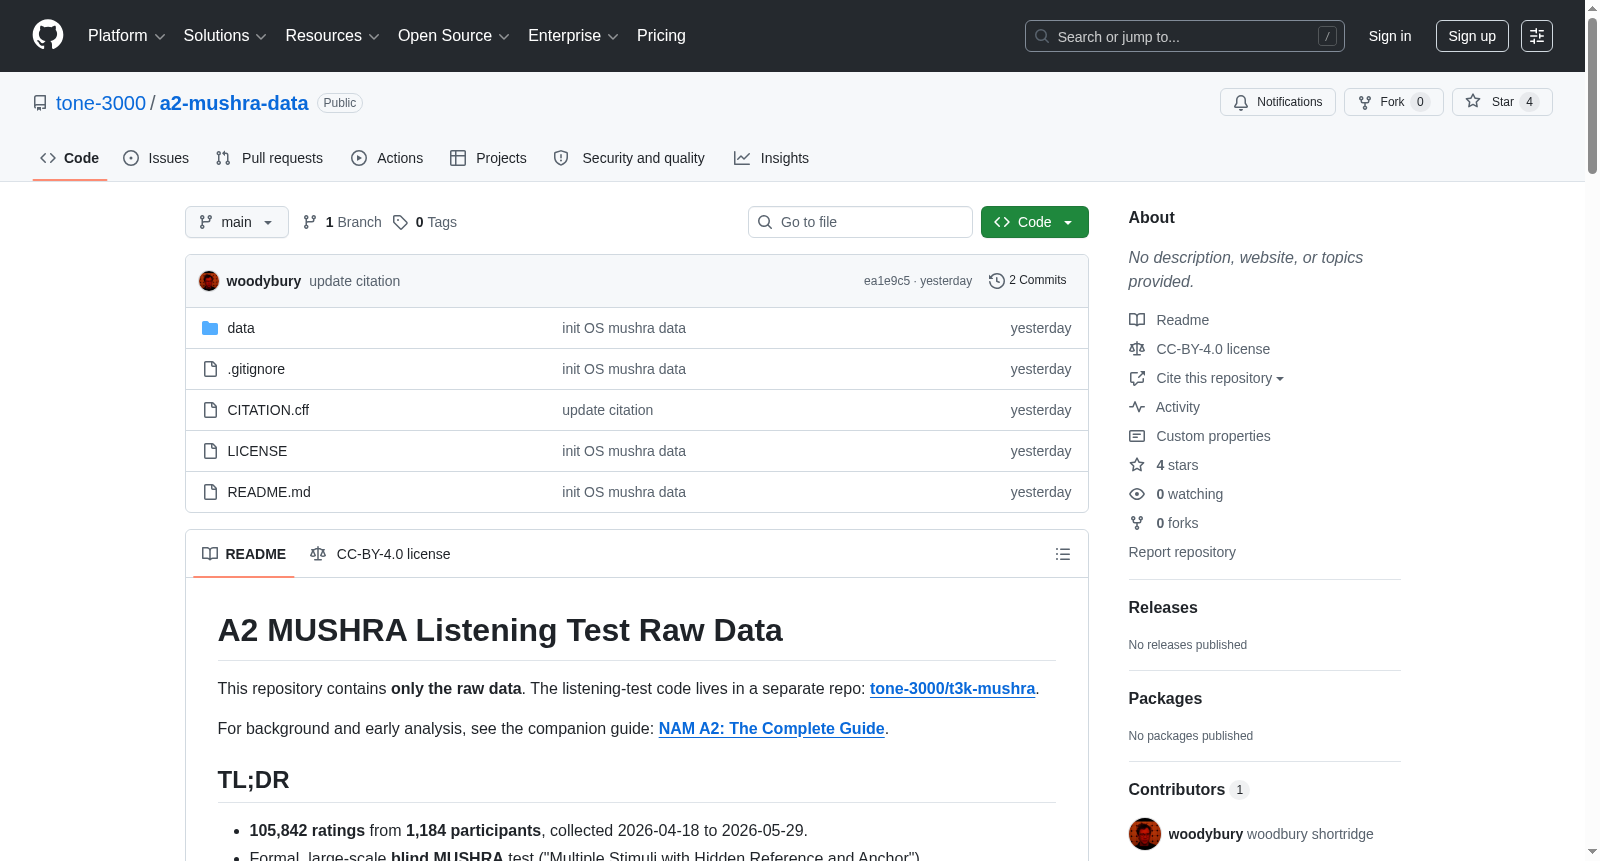The image size is (1600, 861).
Task: Click the Sign in link
Action: [1390, 36]
